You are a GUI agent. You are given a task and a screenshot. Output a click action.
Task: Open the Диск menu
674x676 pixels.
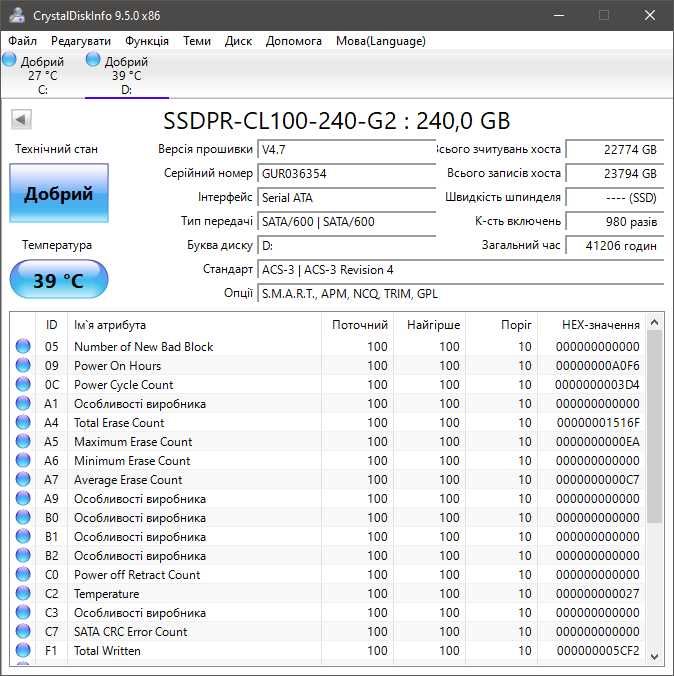coord(238,41)
